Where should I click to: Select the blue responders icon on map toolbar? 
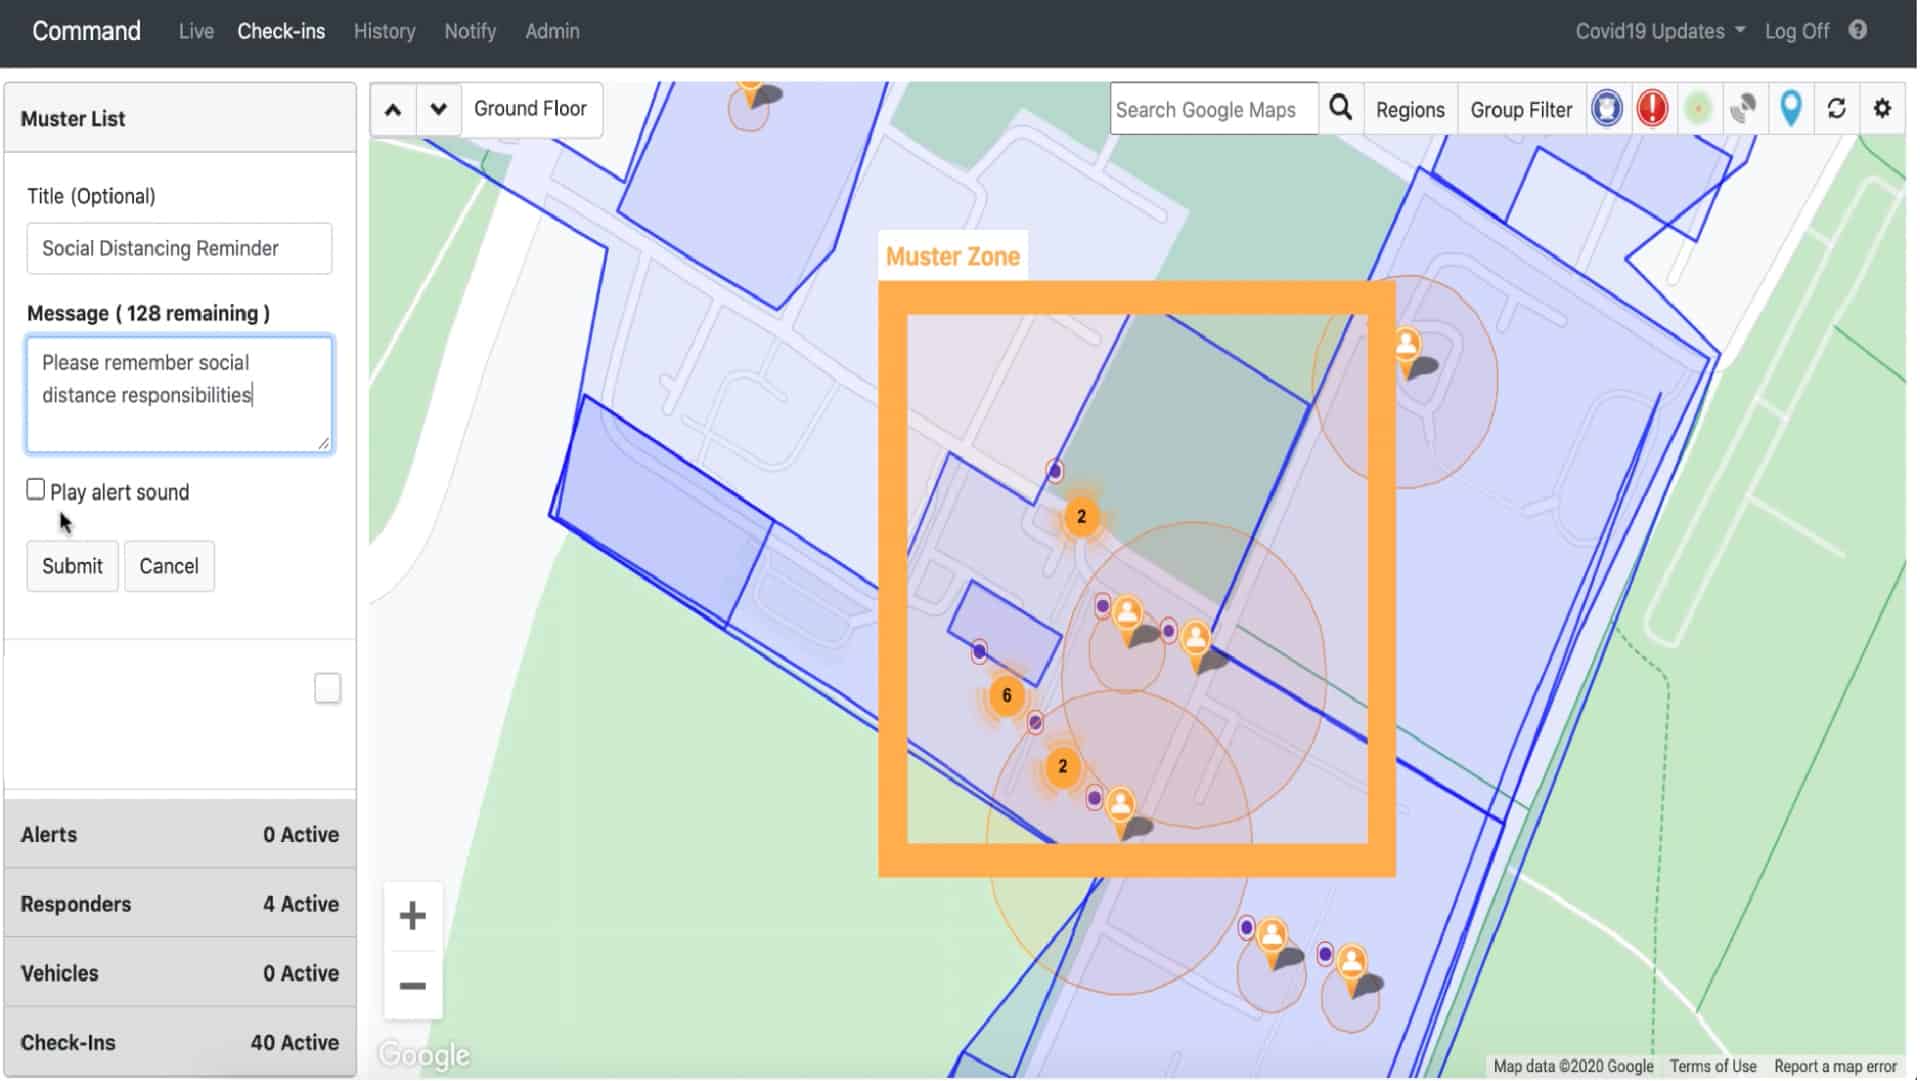tap(1607, 109)
